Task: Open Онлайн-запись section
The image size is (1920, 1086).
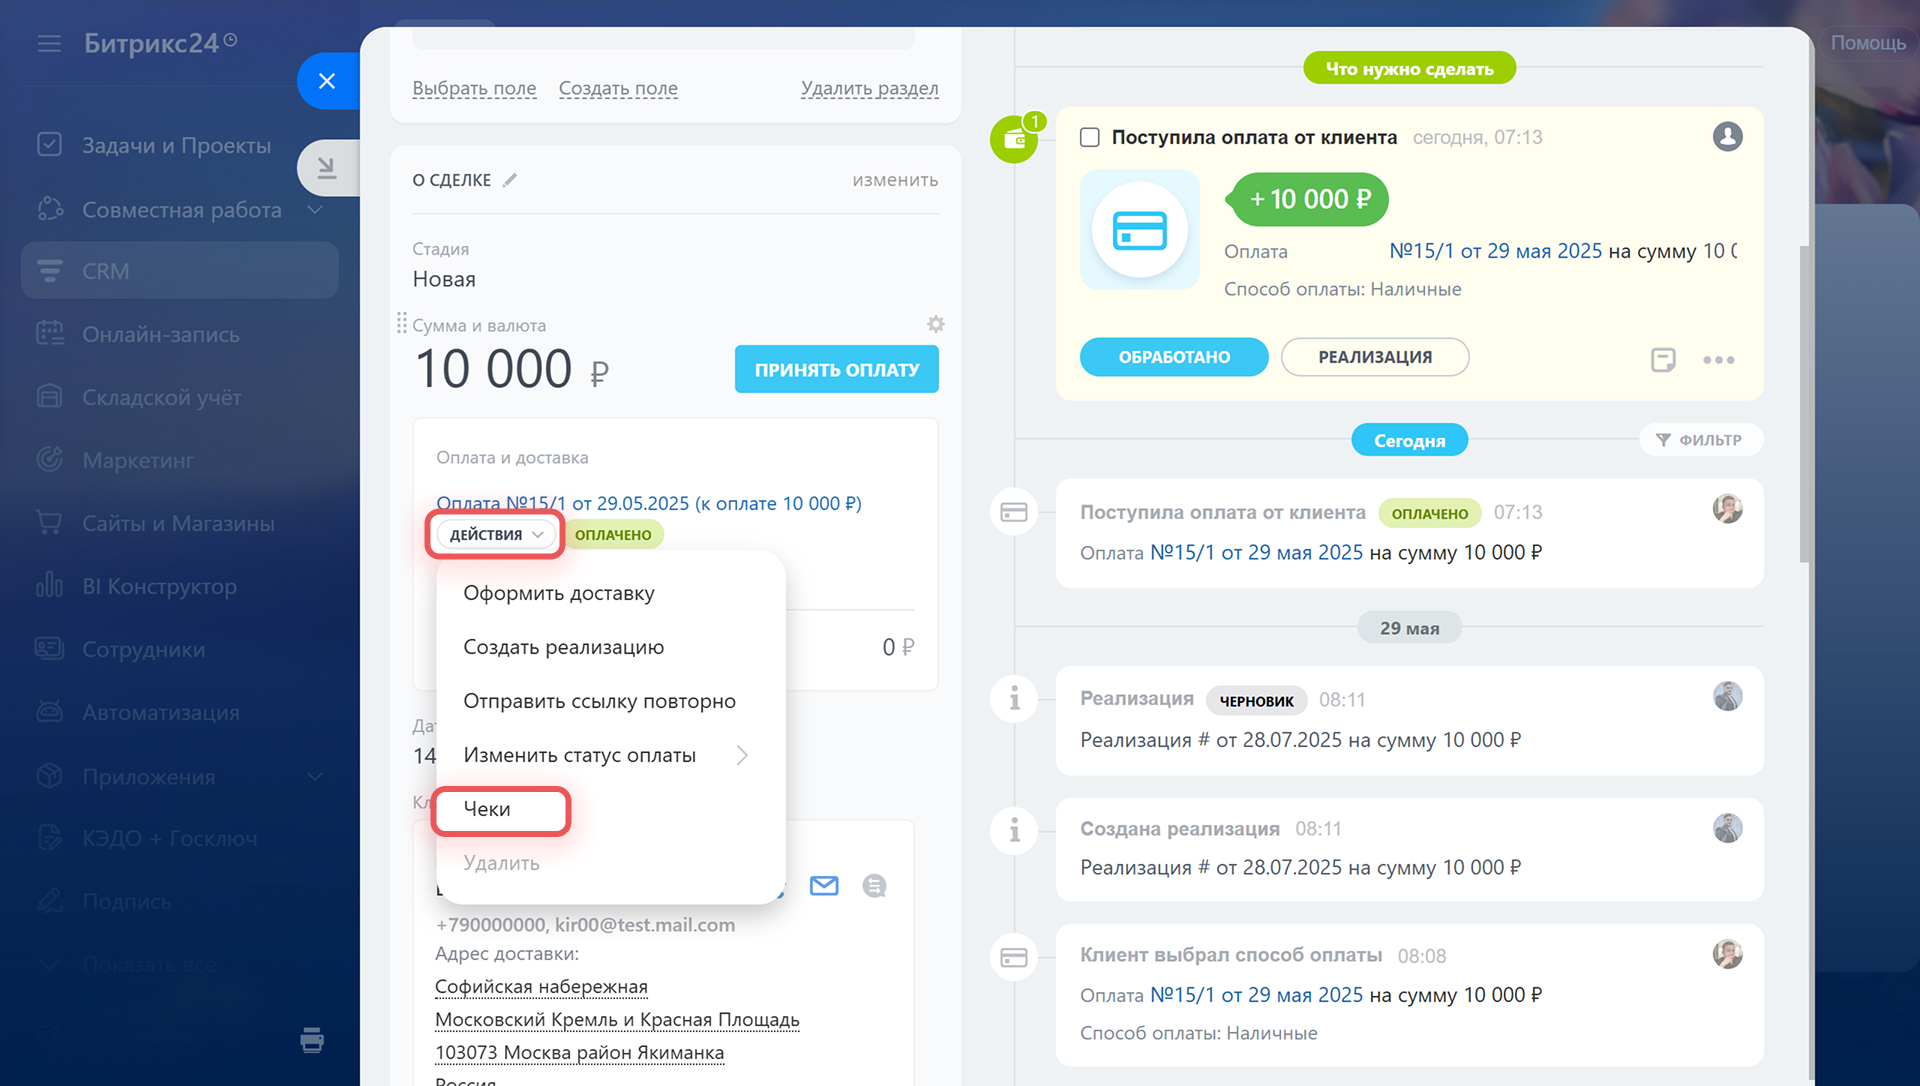Action: coord(160,334)
